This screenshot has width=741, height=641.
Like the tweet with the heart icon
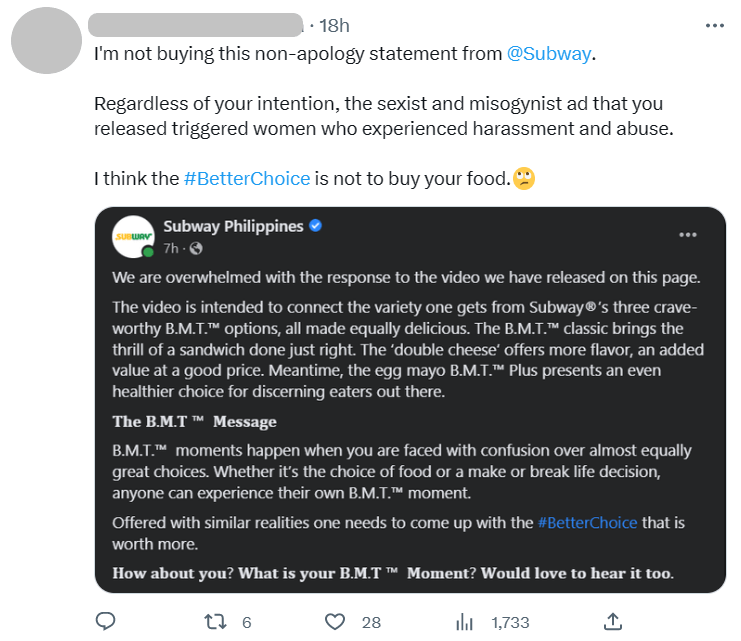pos(335,622)
